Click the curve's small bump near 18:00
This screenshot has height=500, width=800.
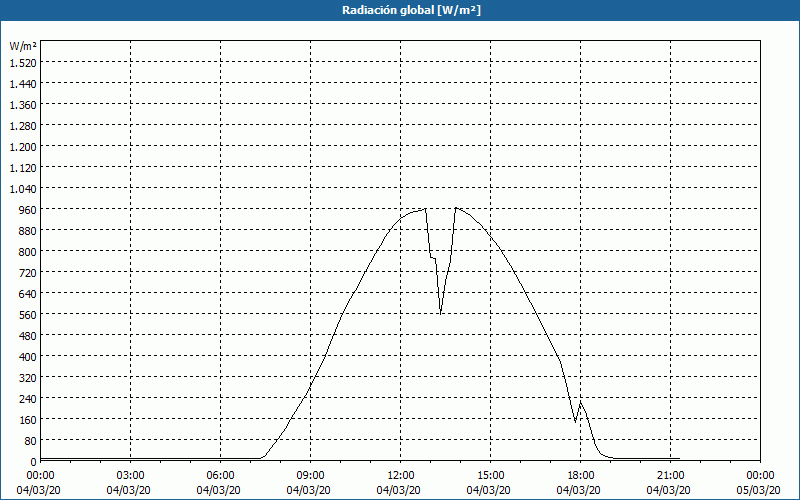point(580,403)
